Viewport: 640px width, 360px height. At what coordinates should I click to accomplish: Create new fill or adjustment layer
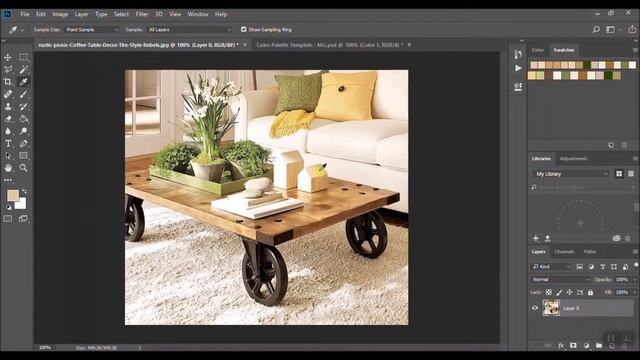coord(587,345)
